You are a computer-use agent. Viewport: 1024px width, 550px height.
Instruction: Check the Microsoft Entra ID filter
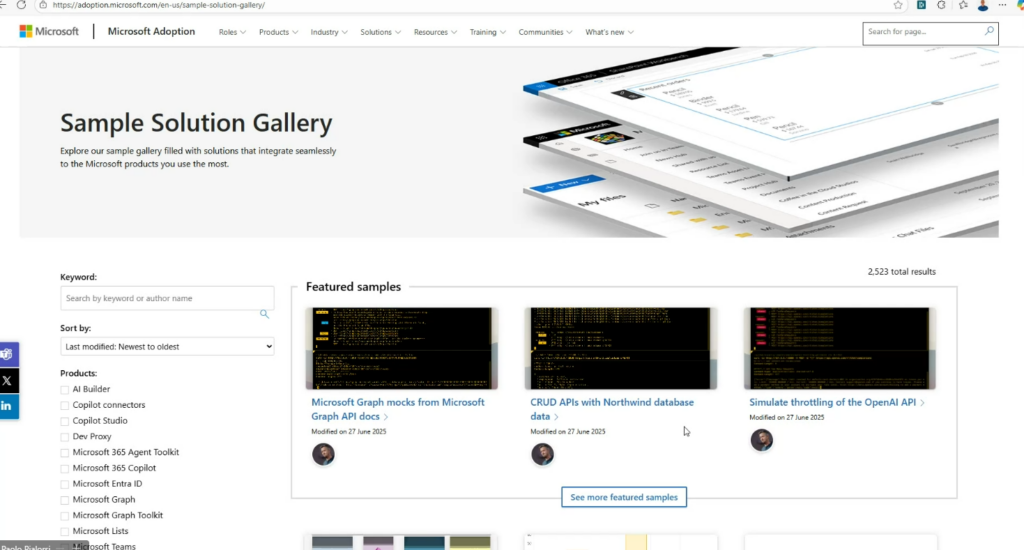[x=65, y=485]
